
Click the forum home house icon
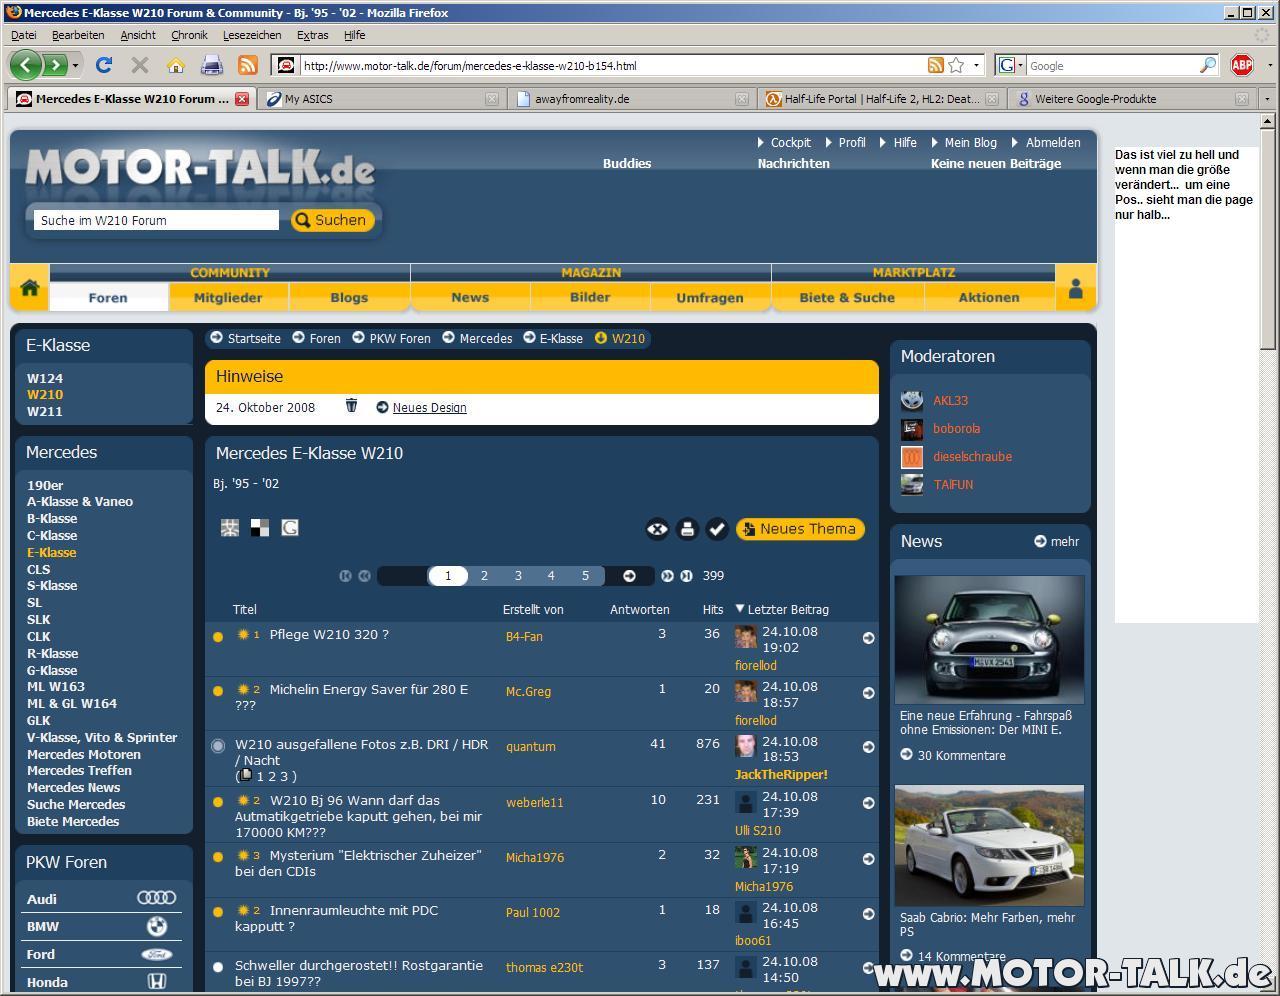click(x=29, y=289)
